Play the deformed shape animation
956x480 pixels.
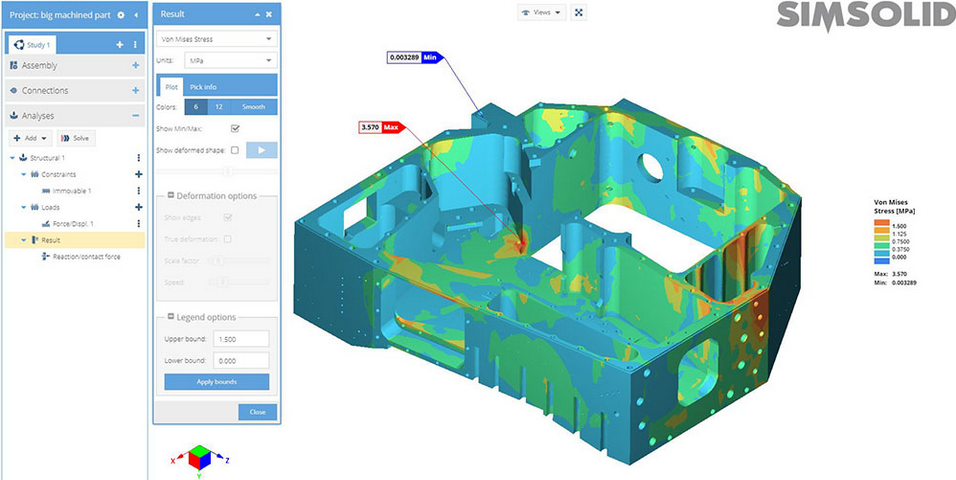pos(261,150)
